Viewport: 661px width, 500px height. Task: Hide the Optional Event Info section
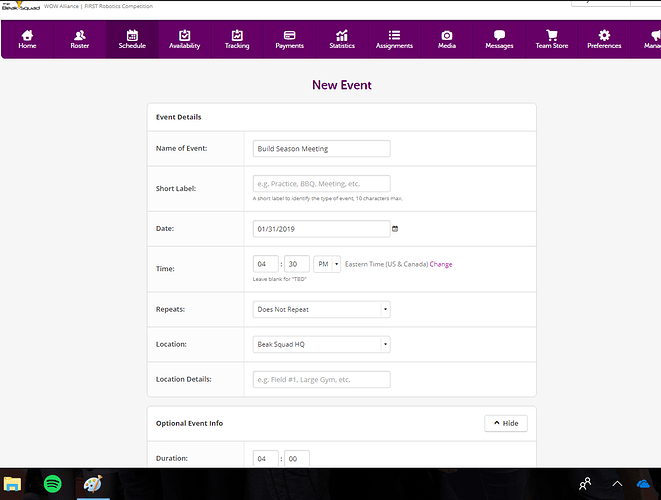pos(505,423)
